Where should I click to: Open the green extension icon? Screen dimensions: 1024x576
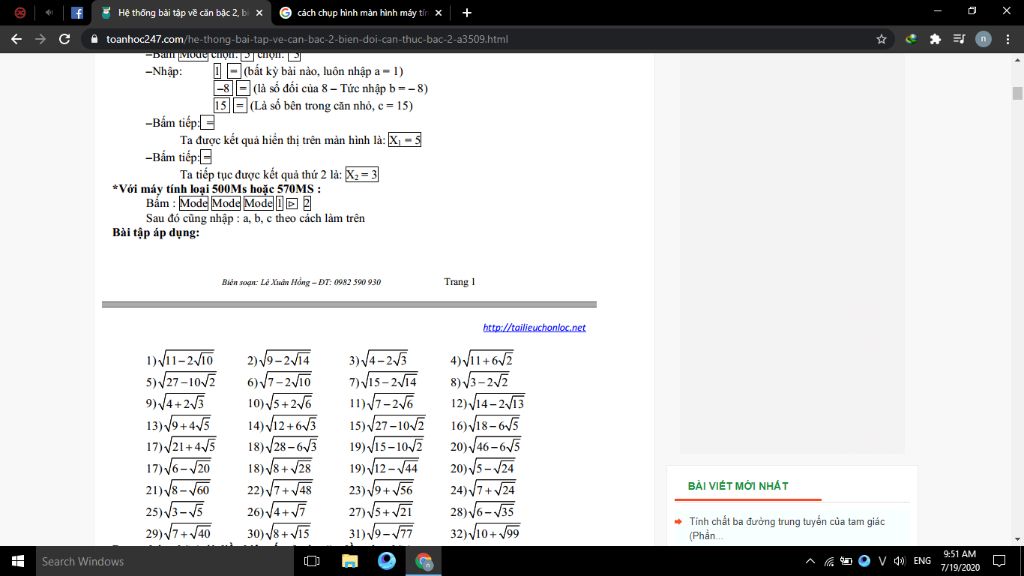(910, 39)
